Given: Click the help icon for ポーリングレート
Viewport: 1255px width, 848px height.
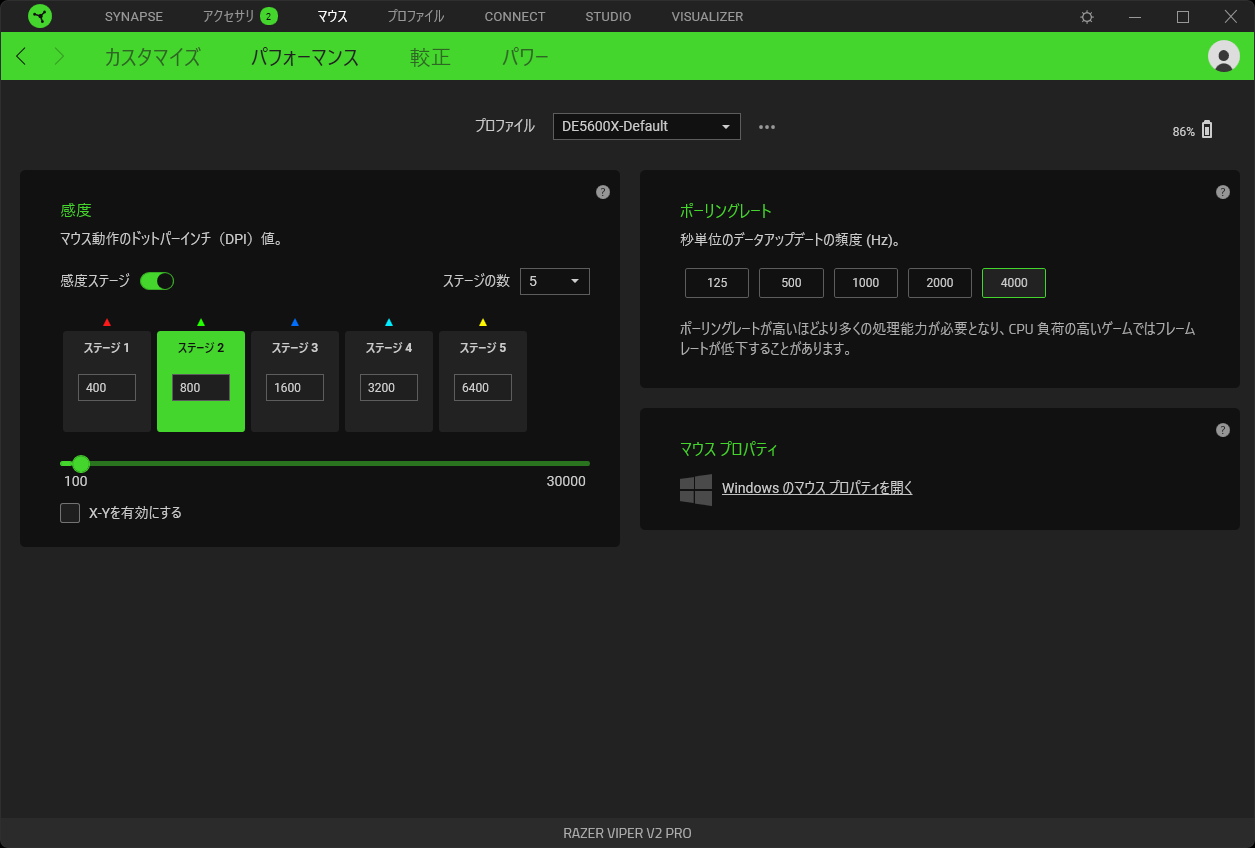Looking at the screenshot, I should 1222,191.
